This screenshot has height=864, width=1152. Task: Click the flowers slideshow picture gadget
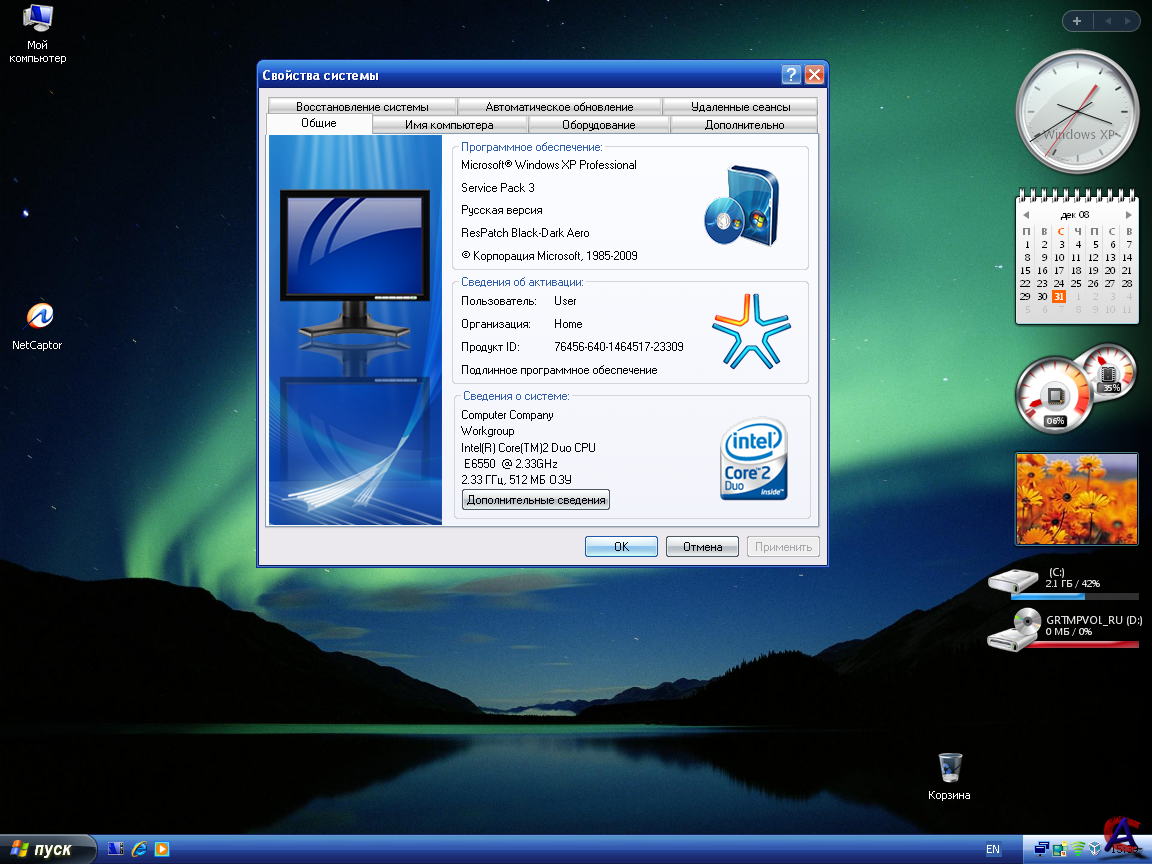pos(1076,498)
